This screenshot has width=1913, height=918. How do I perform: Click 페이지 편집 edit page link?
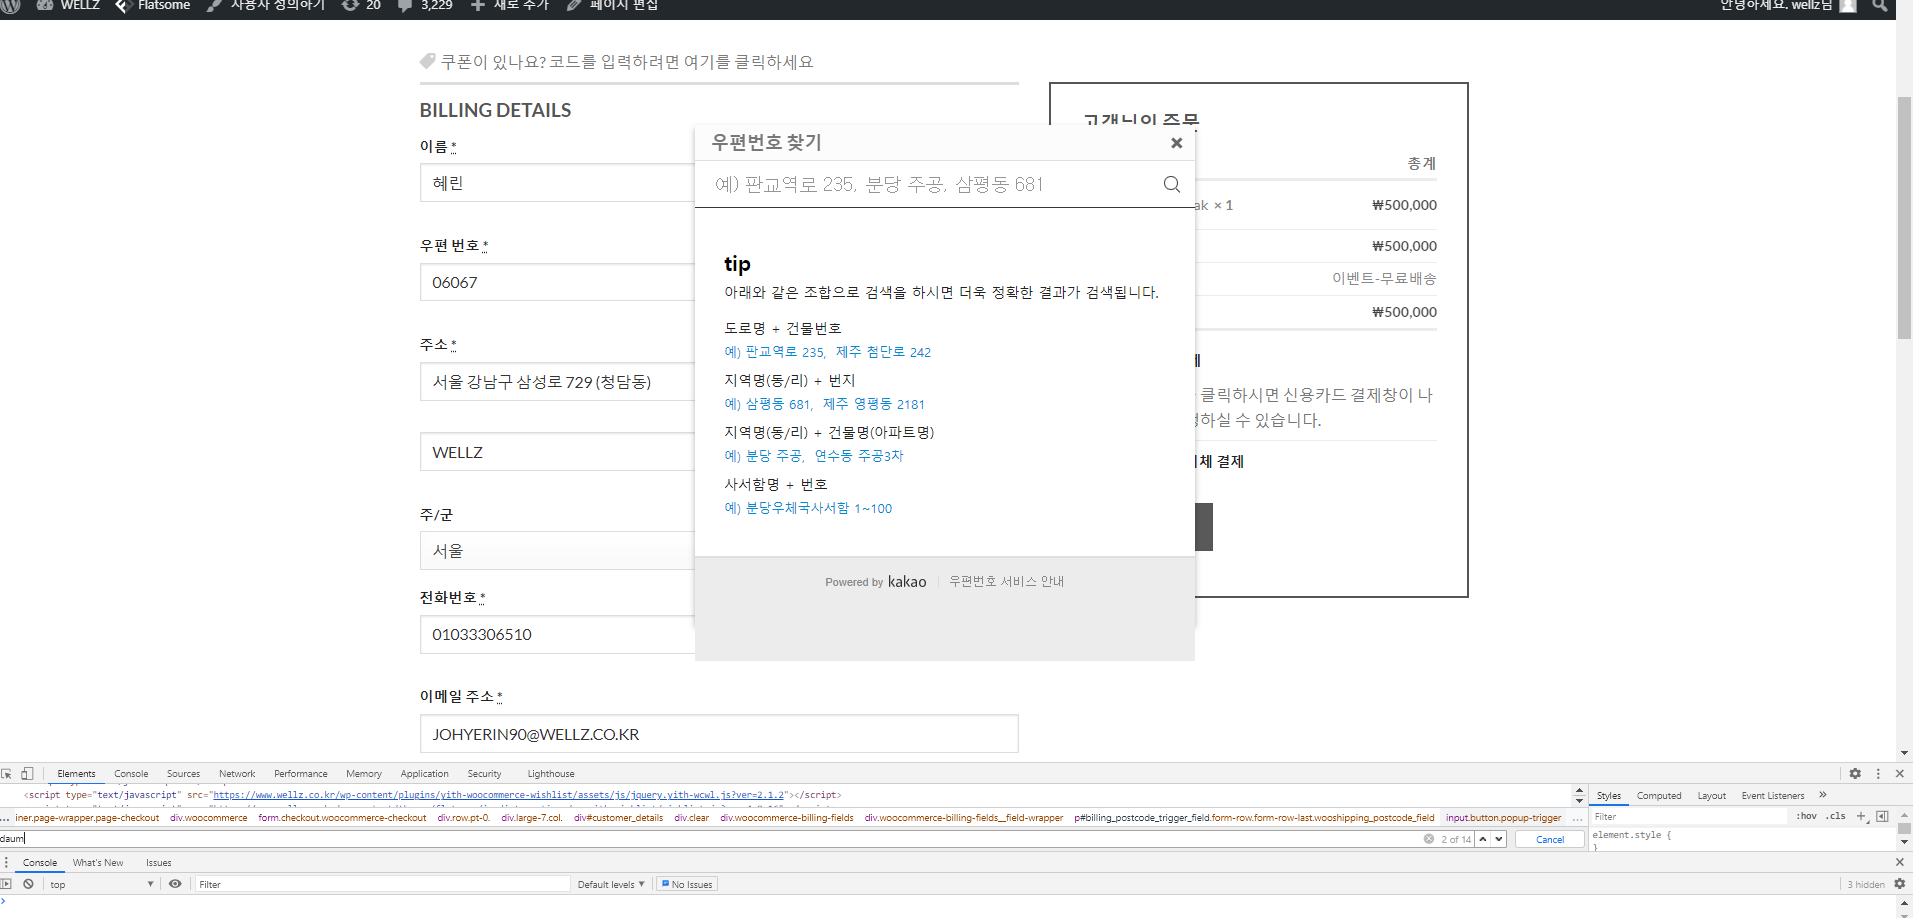pos(613,5)
